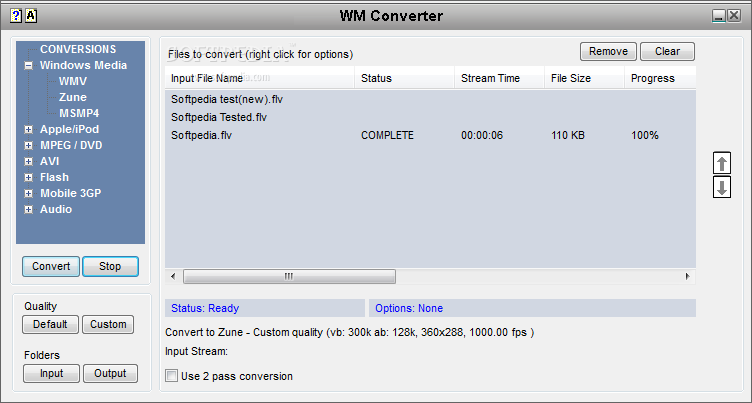Expand the MPEG / DVD tree node
Screen dimensions: 752x403
tap(29, 145)
